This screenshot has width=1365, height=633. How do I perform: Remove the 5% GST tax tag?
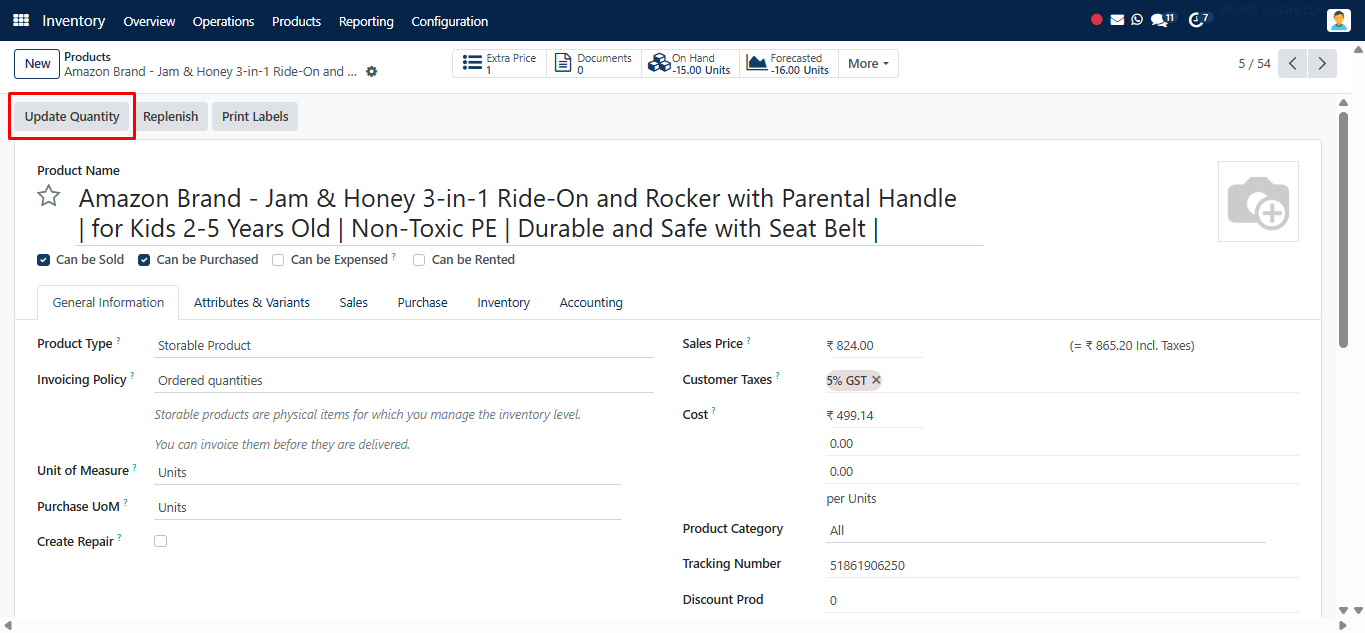[876, 380]
